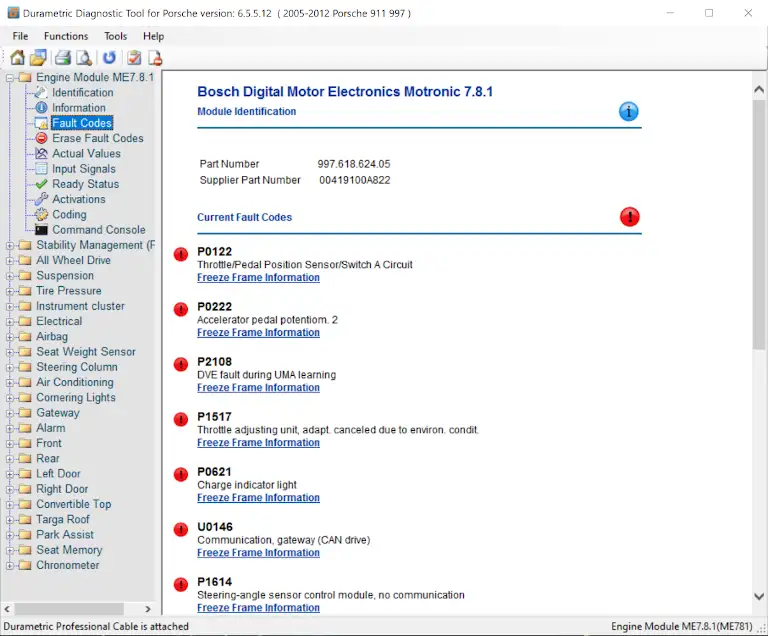Viewport: 768px width, 636px height.
Task: Click the blue module information icon
Action: coord(629,112)
